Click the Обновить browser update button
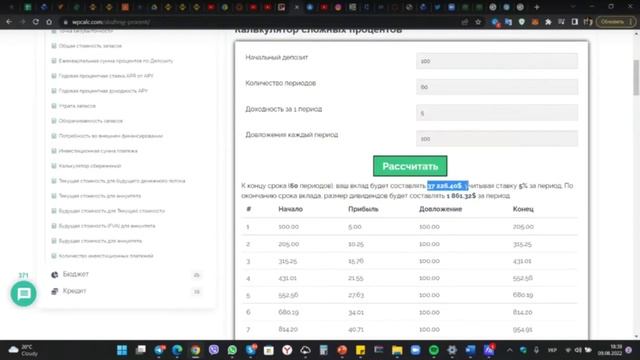Screen dimensions: 640x360 [616, 22]
